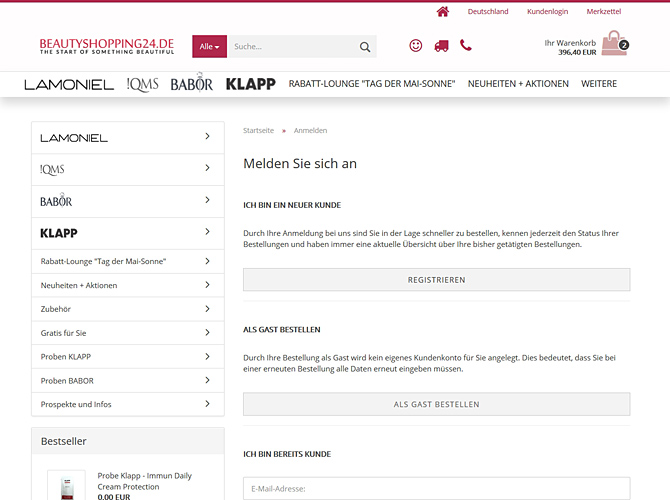Expand Gratis für Sie sidebar arrow

coord(207,332)
